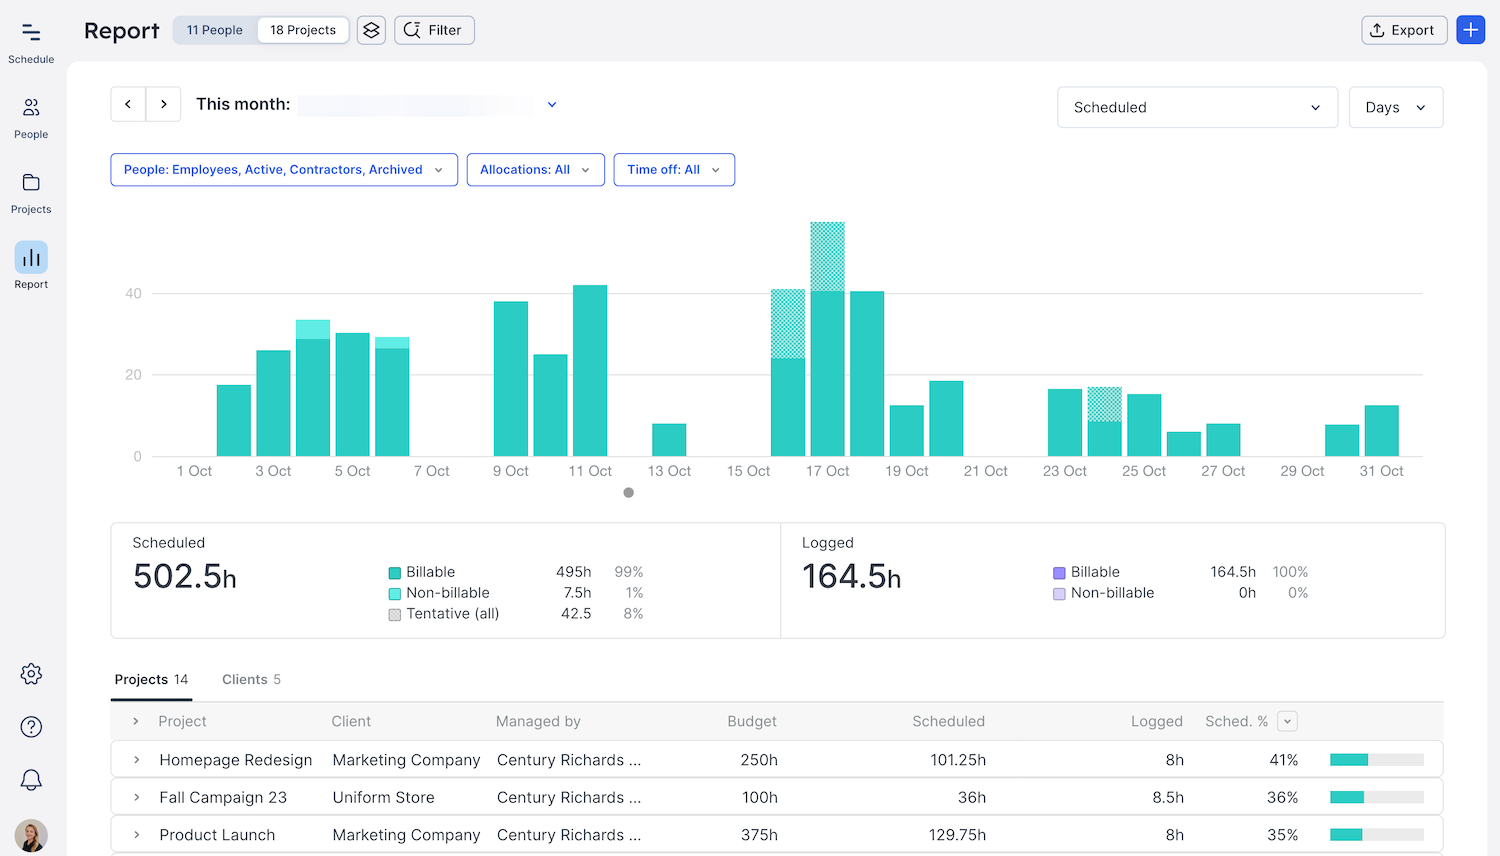Switch to 11 People toggle
The width and height of the screenshot is (1500, 856).
(215, 30)
